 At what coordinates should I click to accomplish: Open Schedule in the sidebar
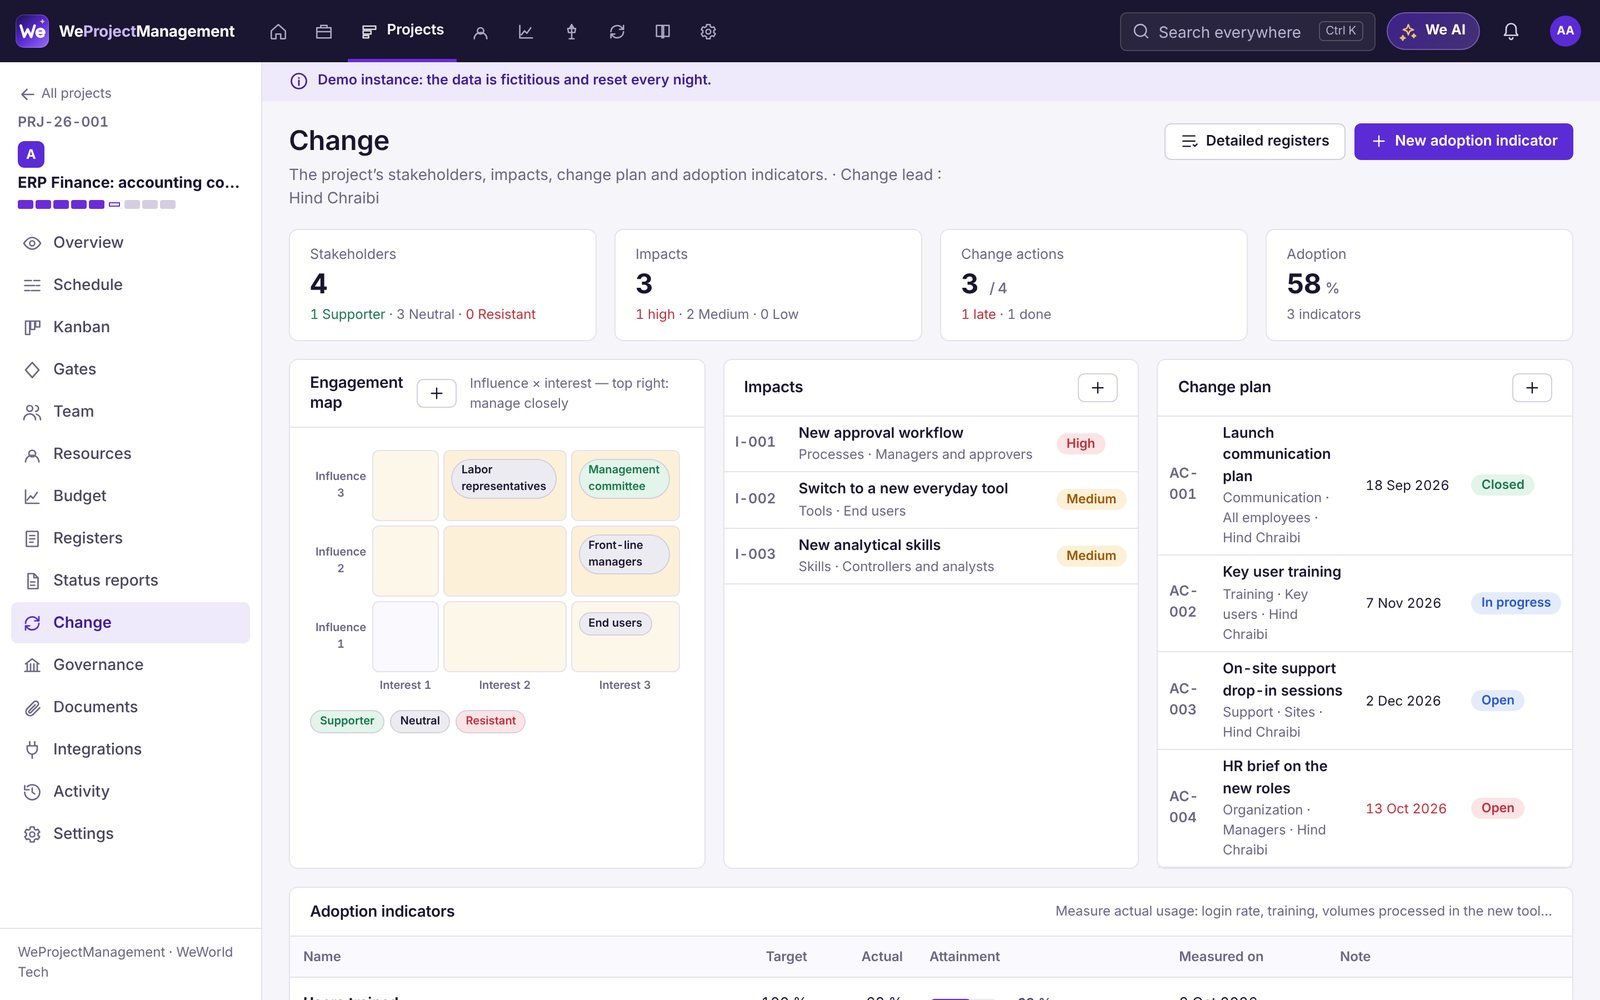click(130, 285)
